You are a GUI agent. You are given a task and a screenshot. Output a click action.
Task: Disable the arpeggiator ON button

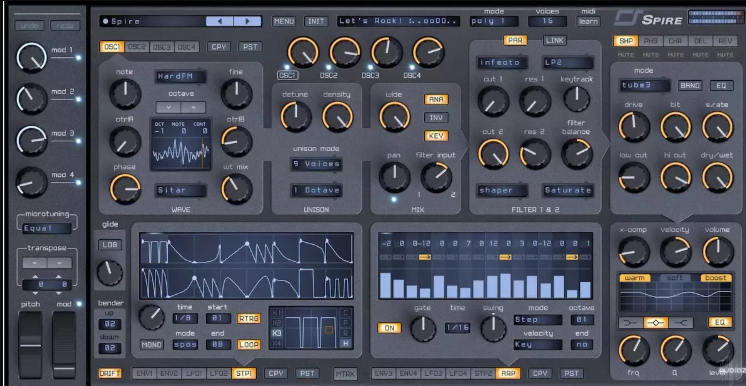389,328
